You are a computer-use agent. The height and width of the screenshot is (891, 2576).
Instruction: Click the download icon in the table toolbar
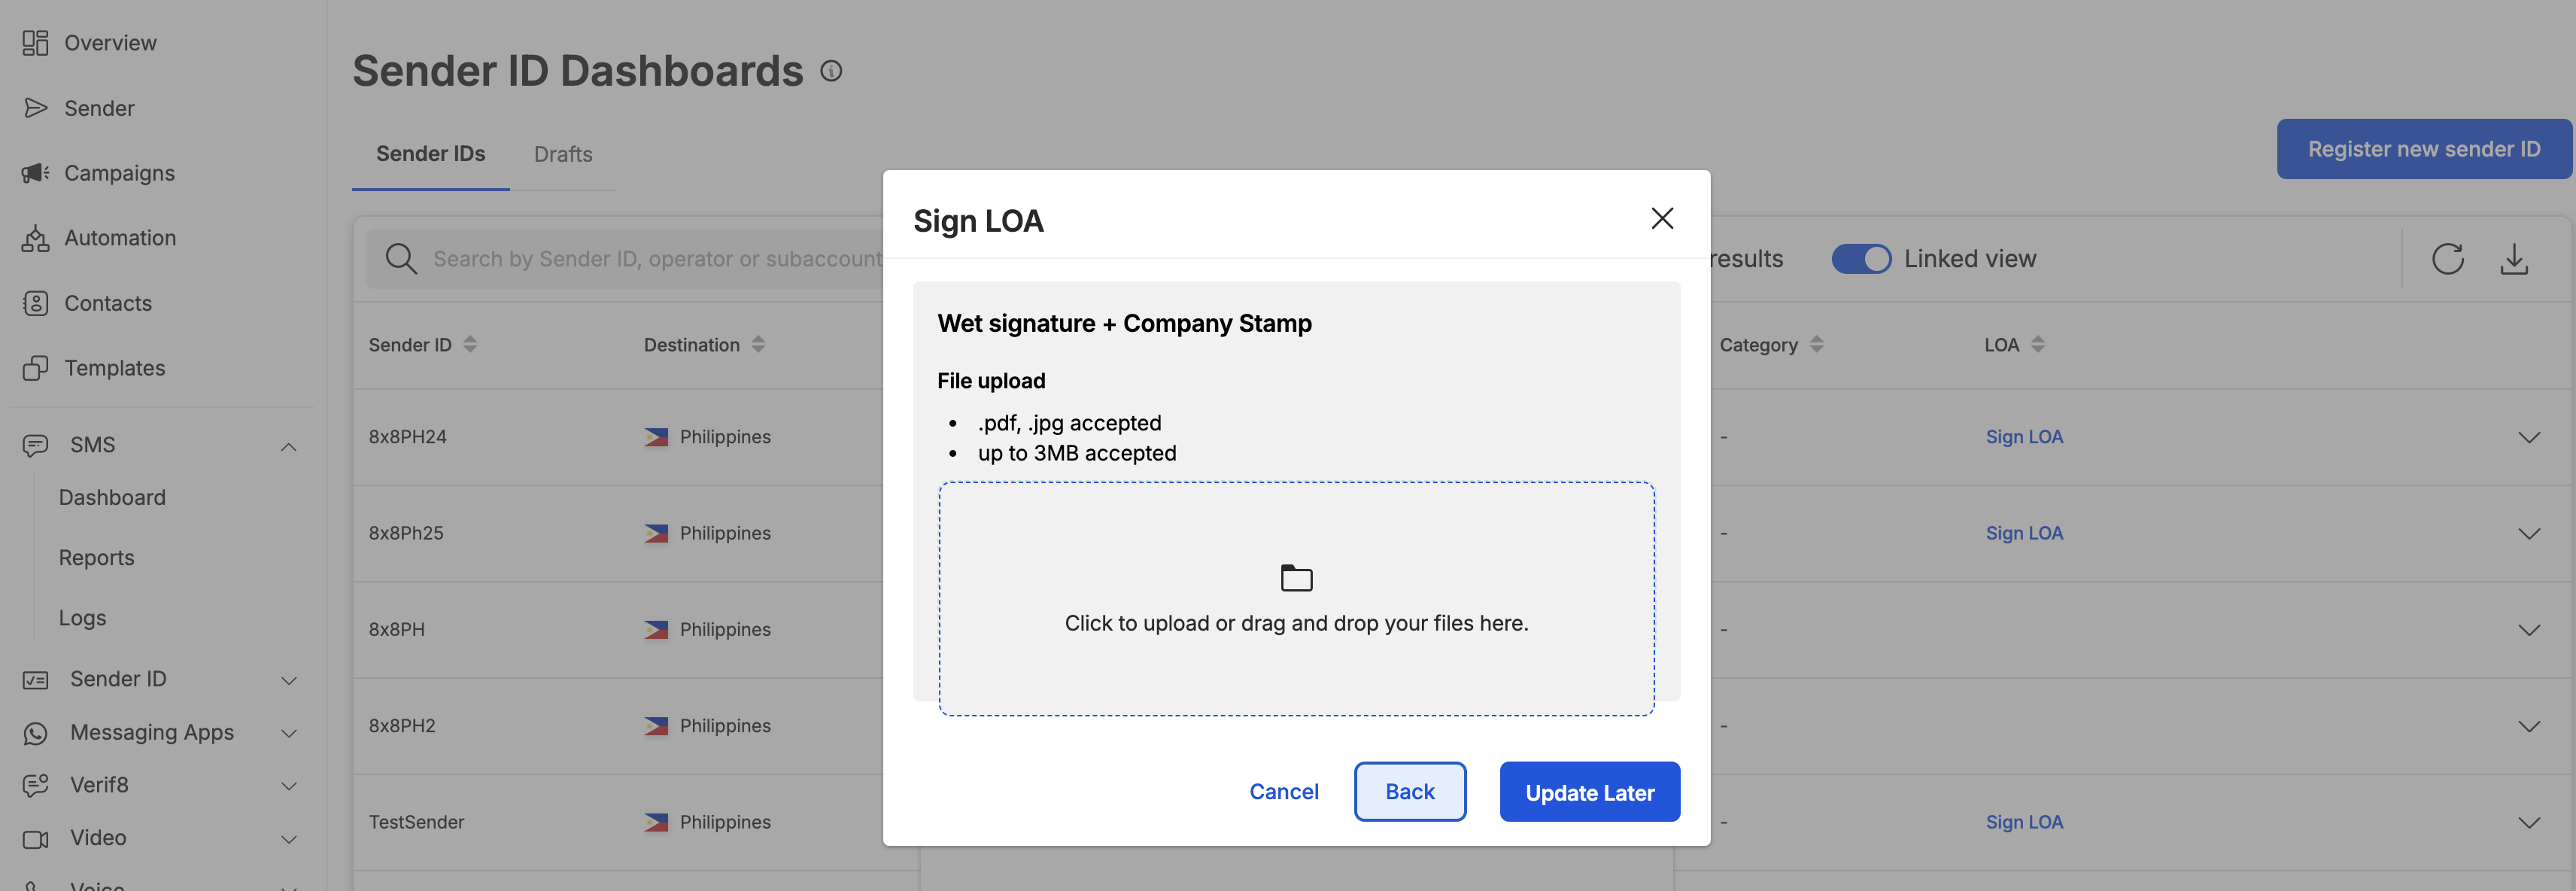pos(2514,259)
